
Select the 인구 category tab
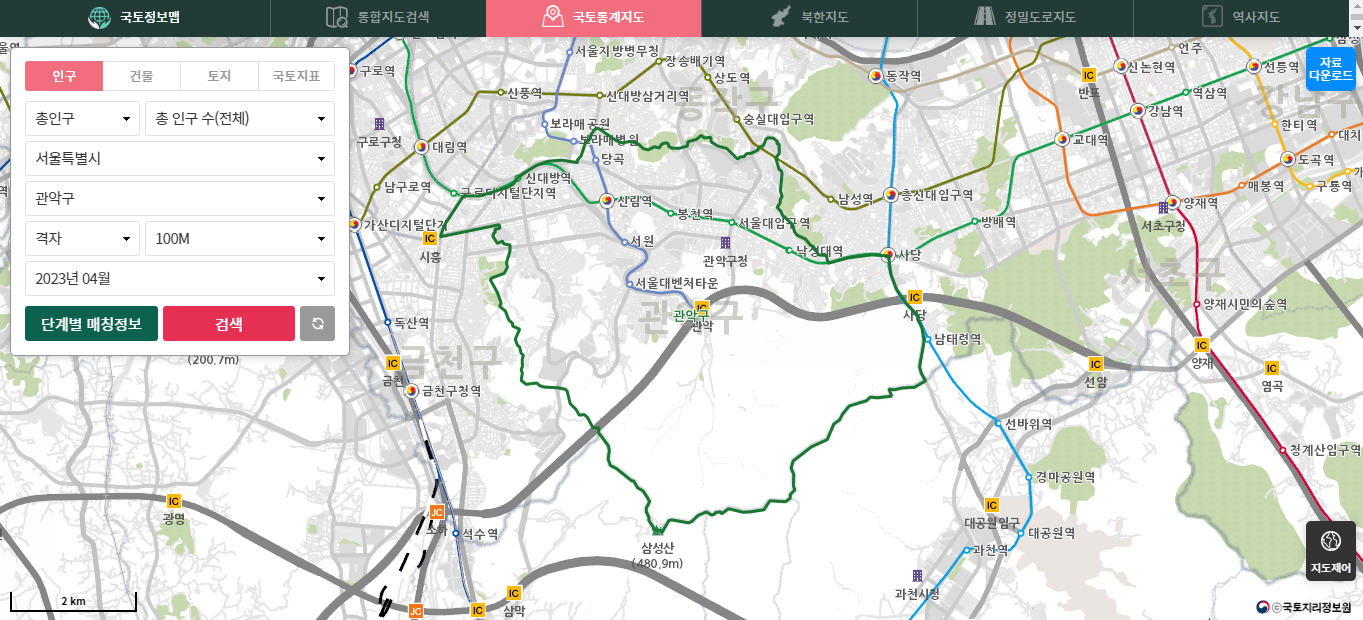tap(64, 76)
